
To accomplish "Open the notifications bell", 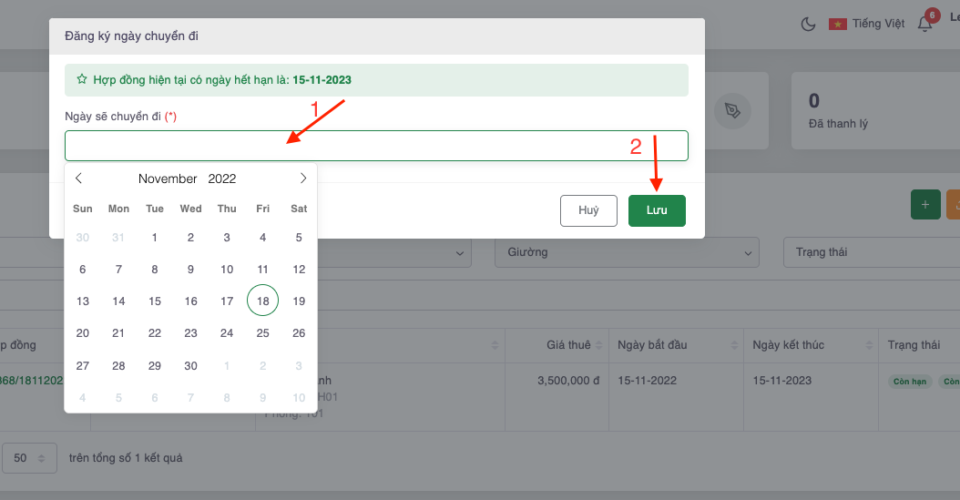I will [925, 24].
